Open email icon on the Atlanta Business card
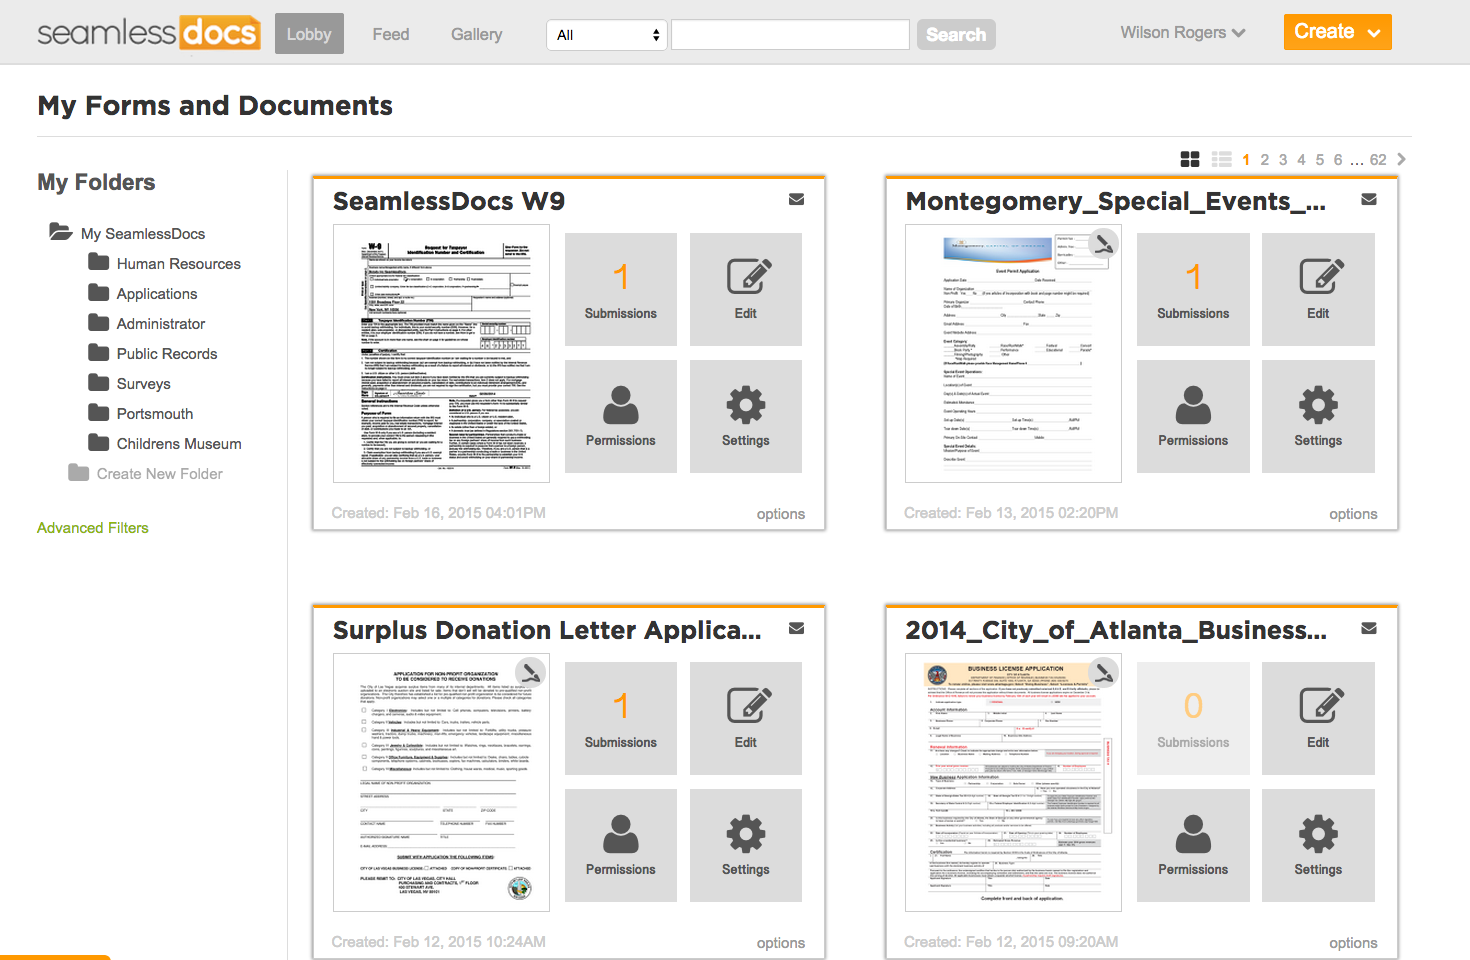The image size is (1470, 960). pyautogui.click(x=1368, y=628)
